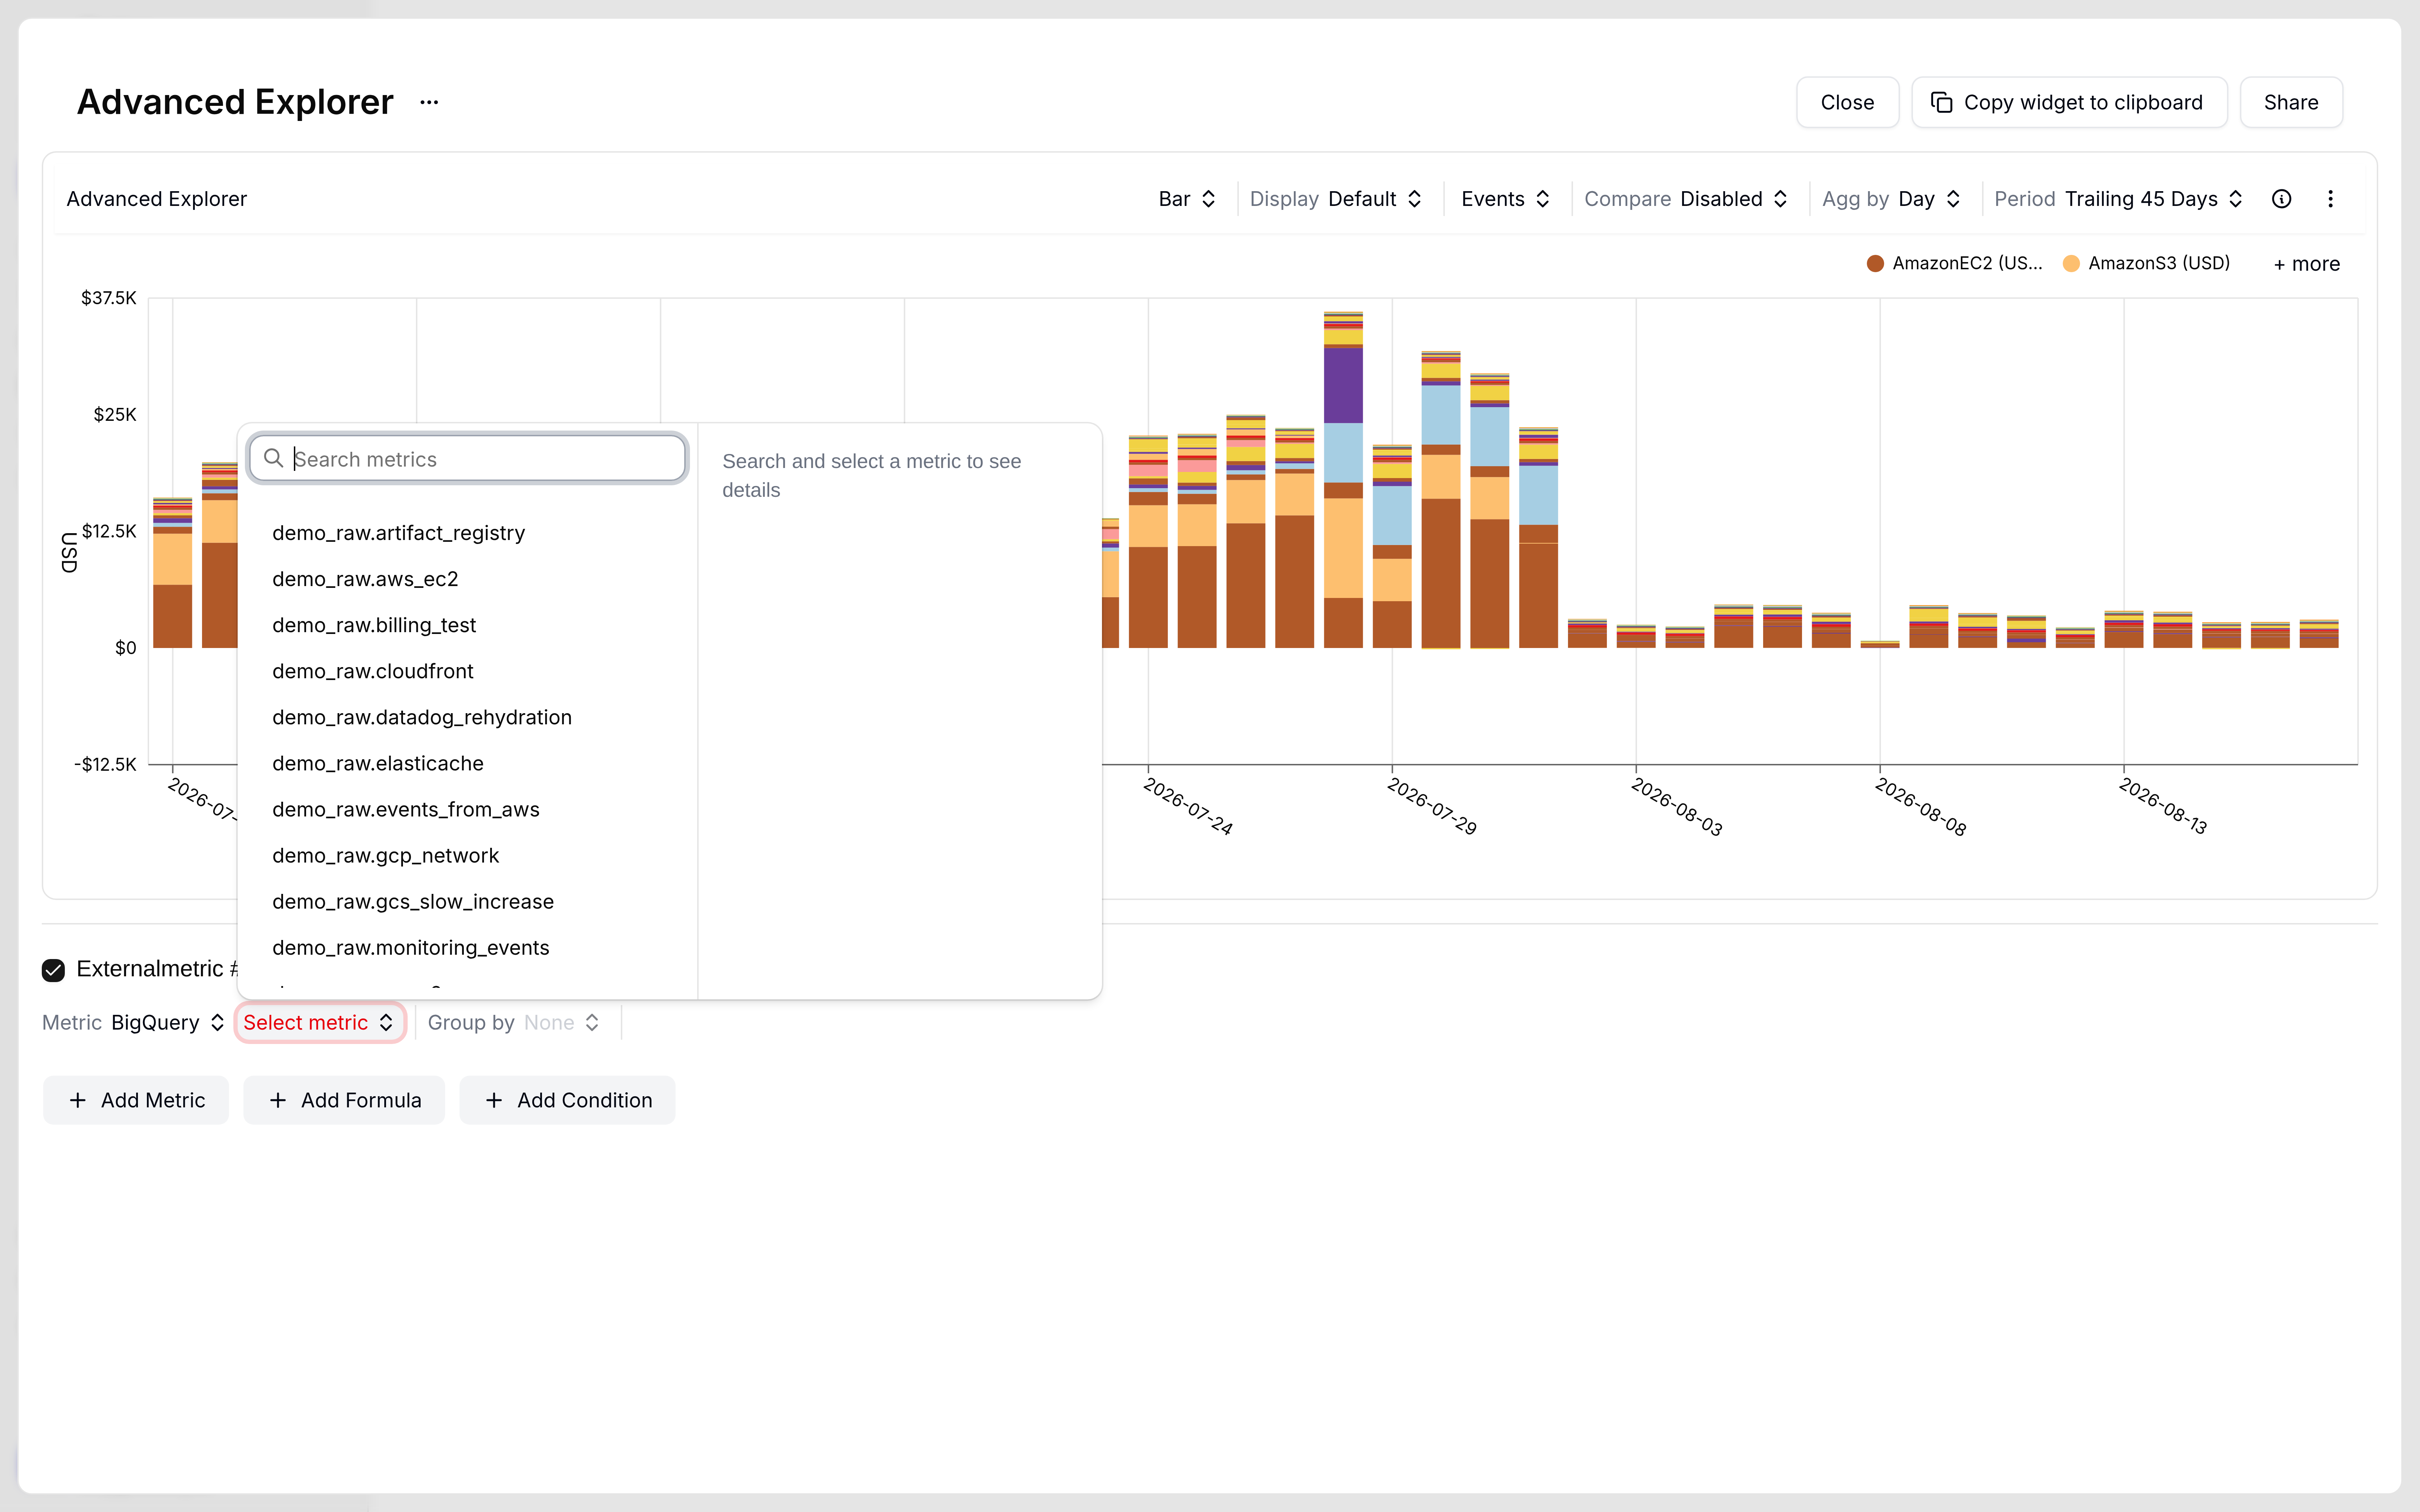Click the Add Formula button
This screenshot has width=2420, height=1512.
tap(344, 1100)
